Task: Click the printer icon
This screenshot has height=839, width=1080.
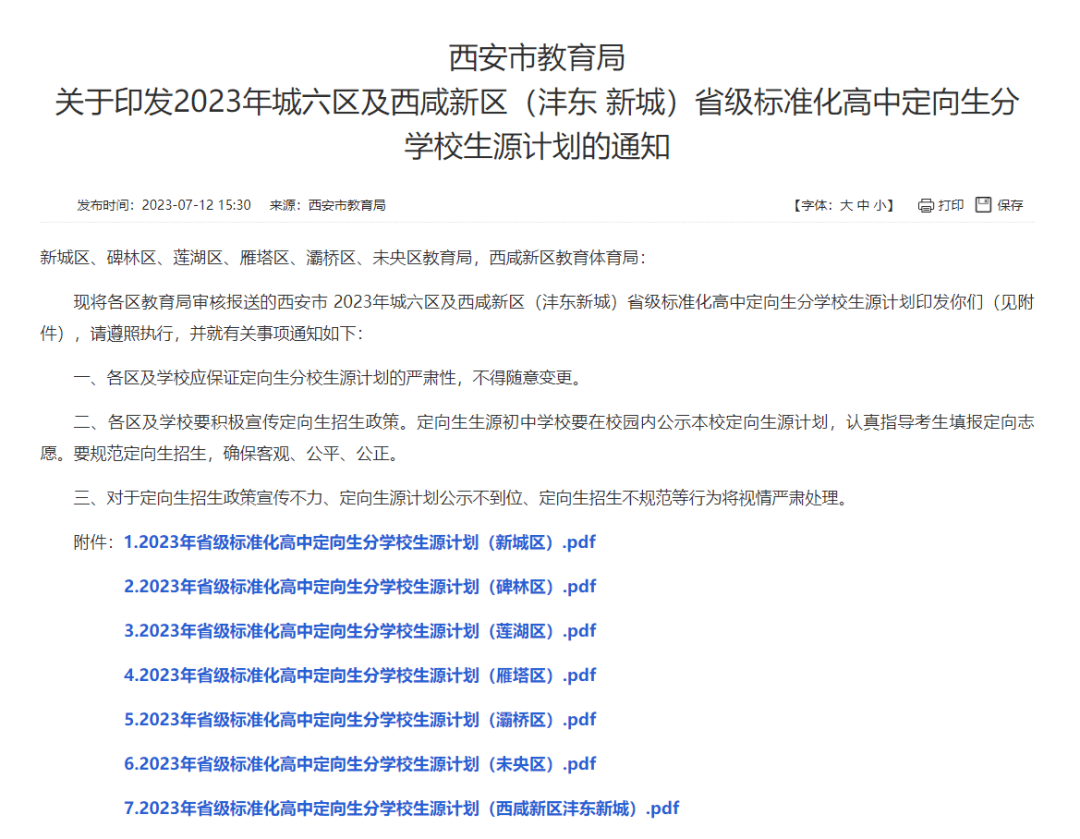Action: click(926, 205)
